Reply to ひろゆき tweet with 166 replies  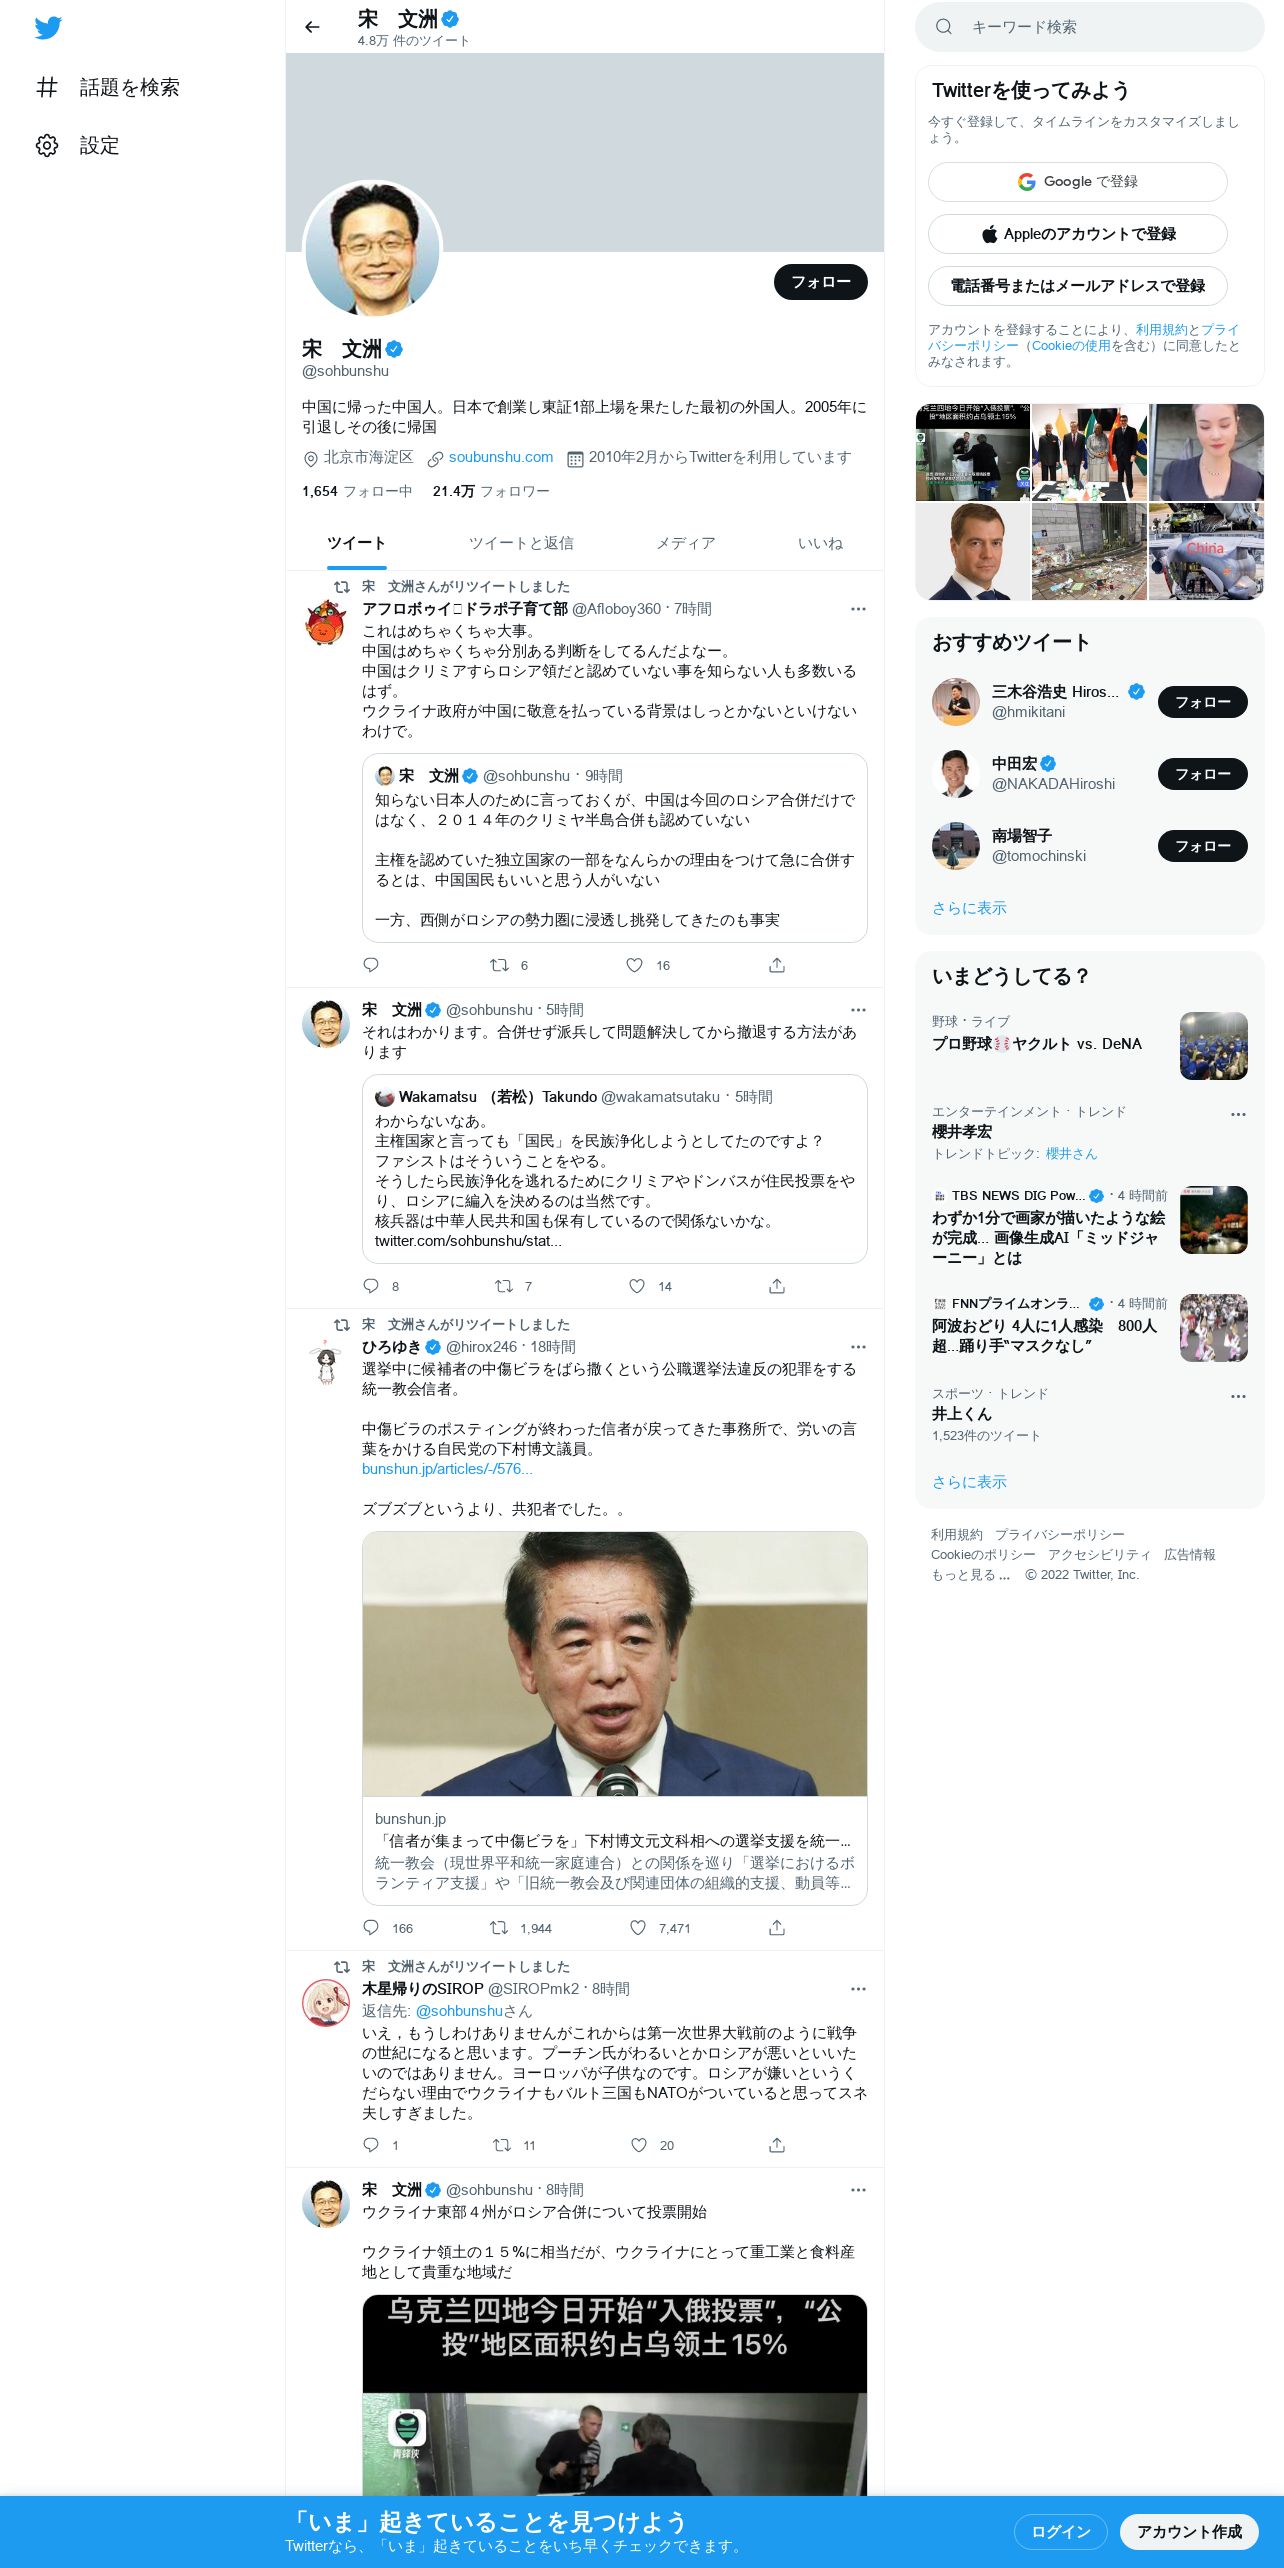pyautogui.click(x=371, y=1928)
